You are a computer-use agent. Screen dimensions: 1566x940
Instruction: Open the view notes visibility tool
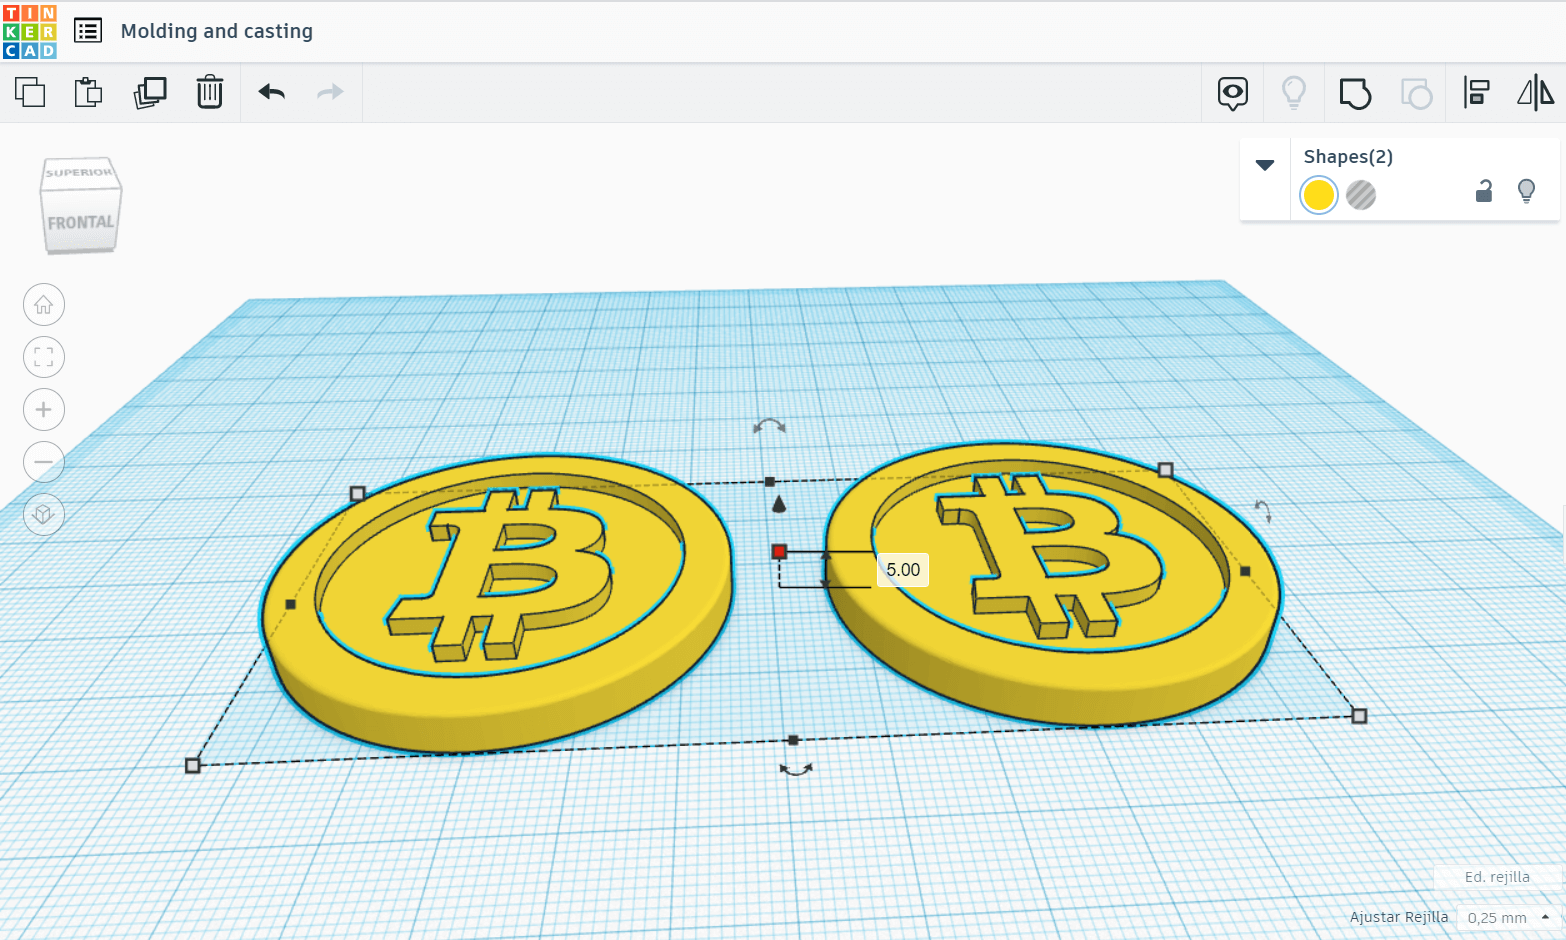1233,94
